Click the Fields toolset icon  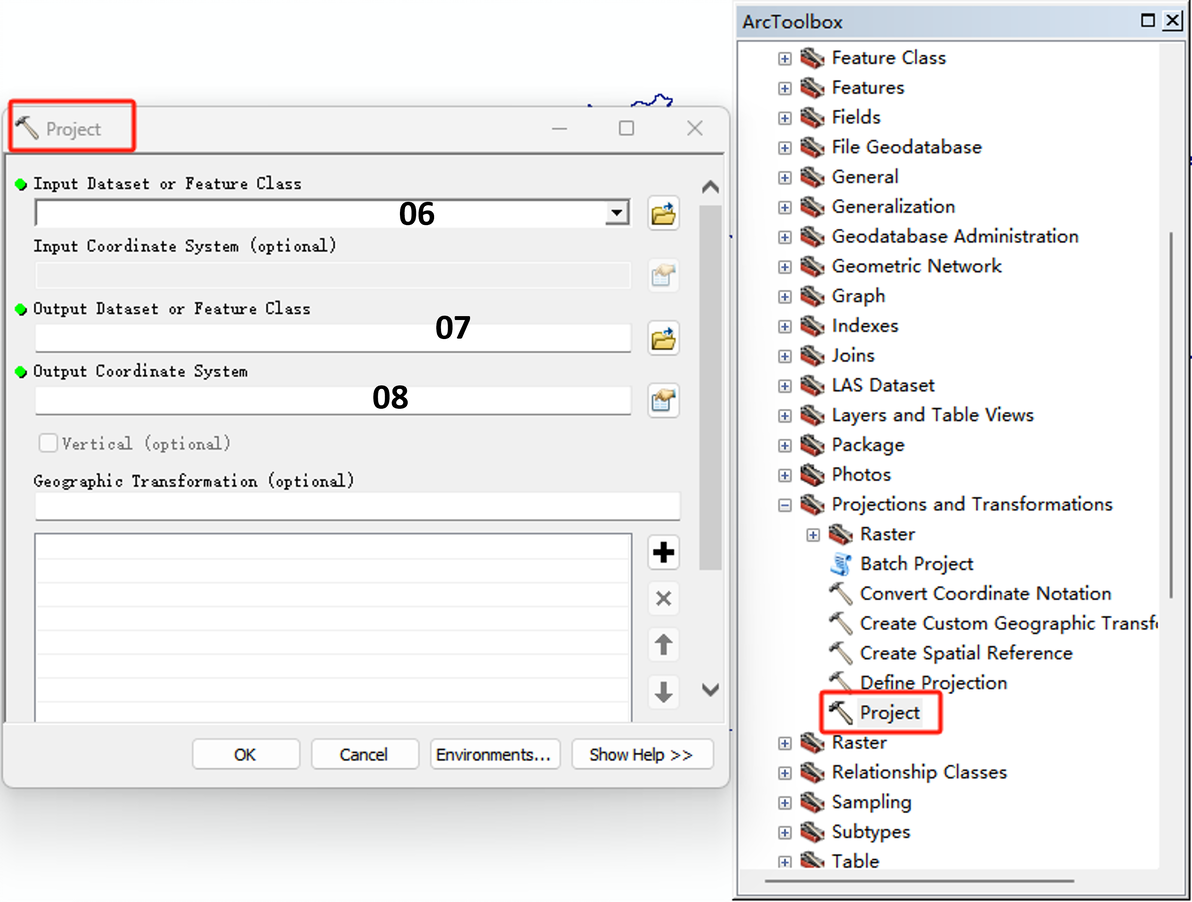tap(812, 117)
